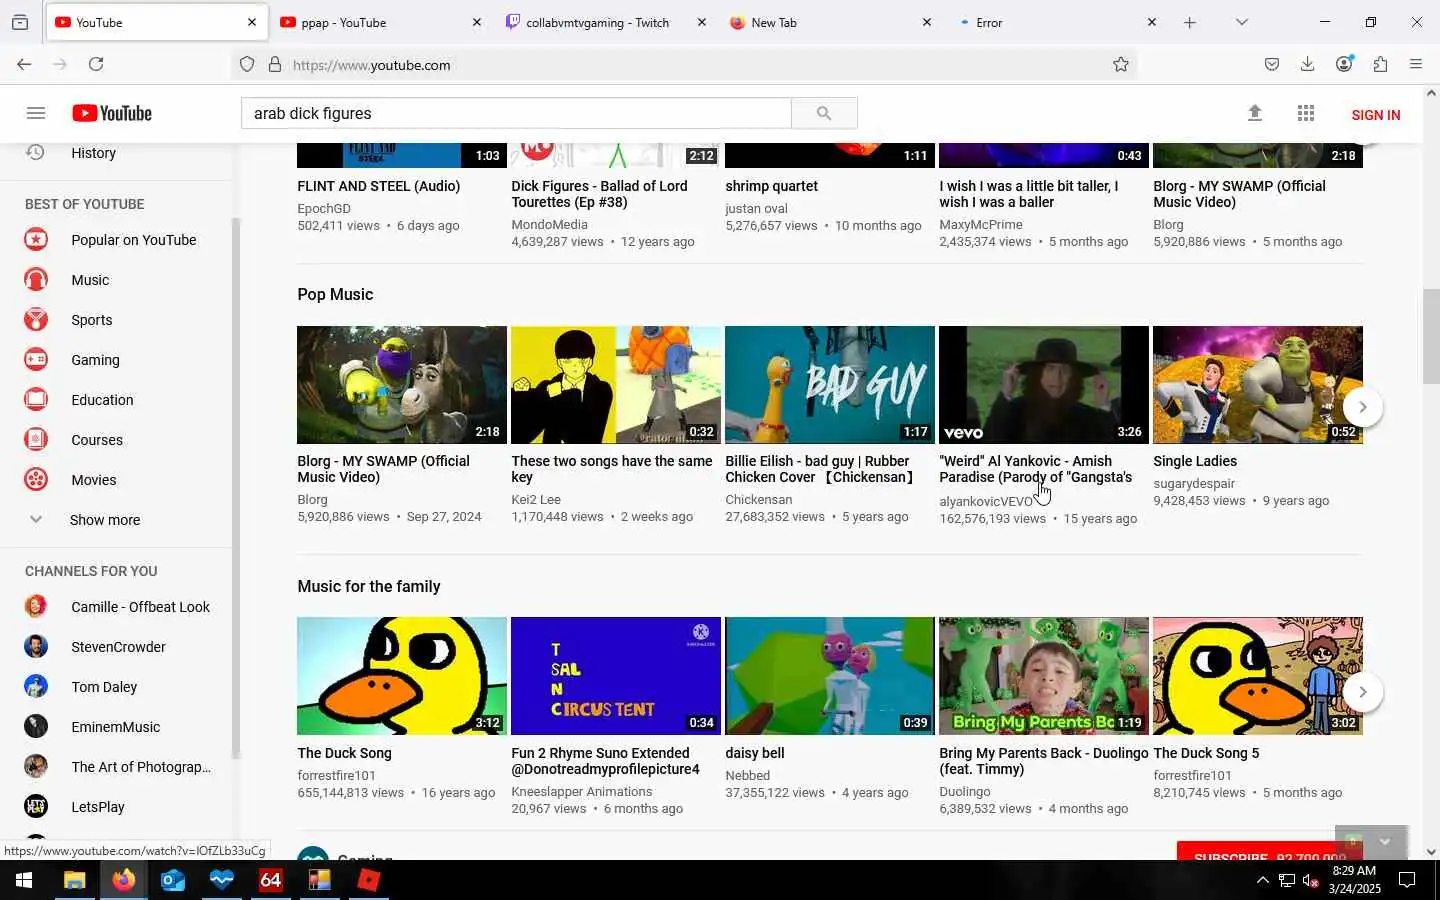This screenshot has width=1440, height=900.
Task: Show hidden system tray icons
Action: pos(1262,880)
